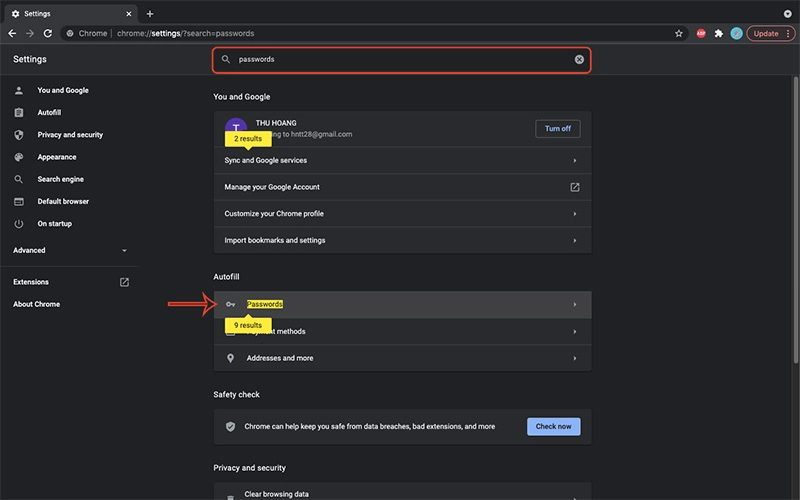Click the Manage Google Account external icon
Screen dimensions: 800x500
tap(574, 187)
